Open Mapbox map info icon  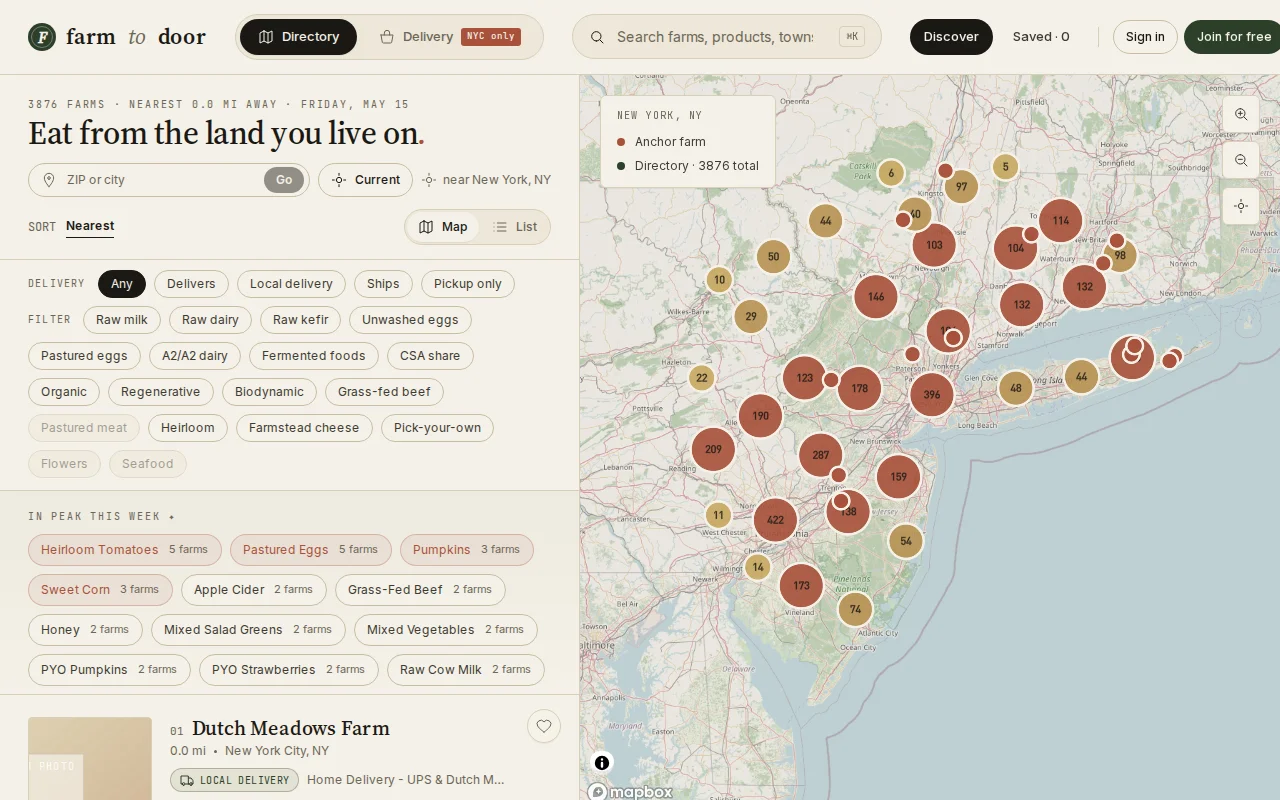pos(602,763)
